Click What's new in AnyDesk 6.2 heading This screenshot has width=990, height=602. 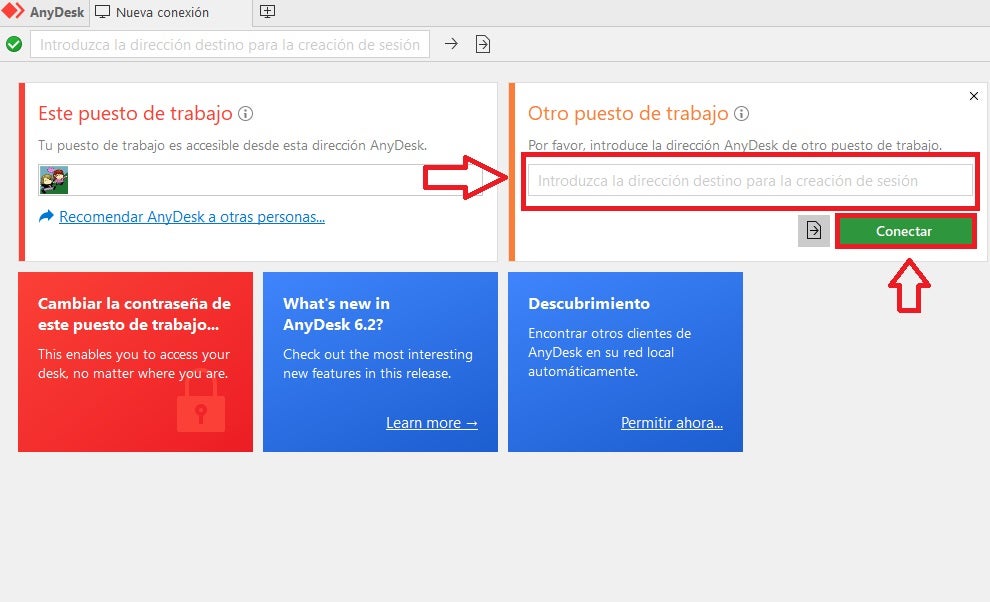click(336, 314)
